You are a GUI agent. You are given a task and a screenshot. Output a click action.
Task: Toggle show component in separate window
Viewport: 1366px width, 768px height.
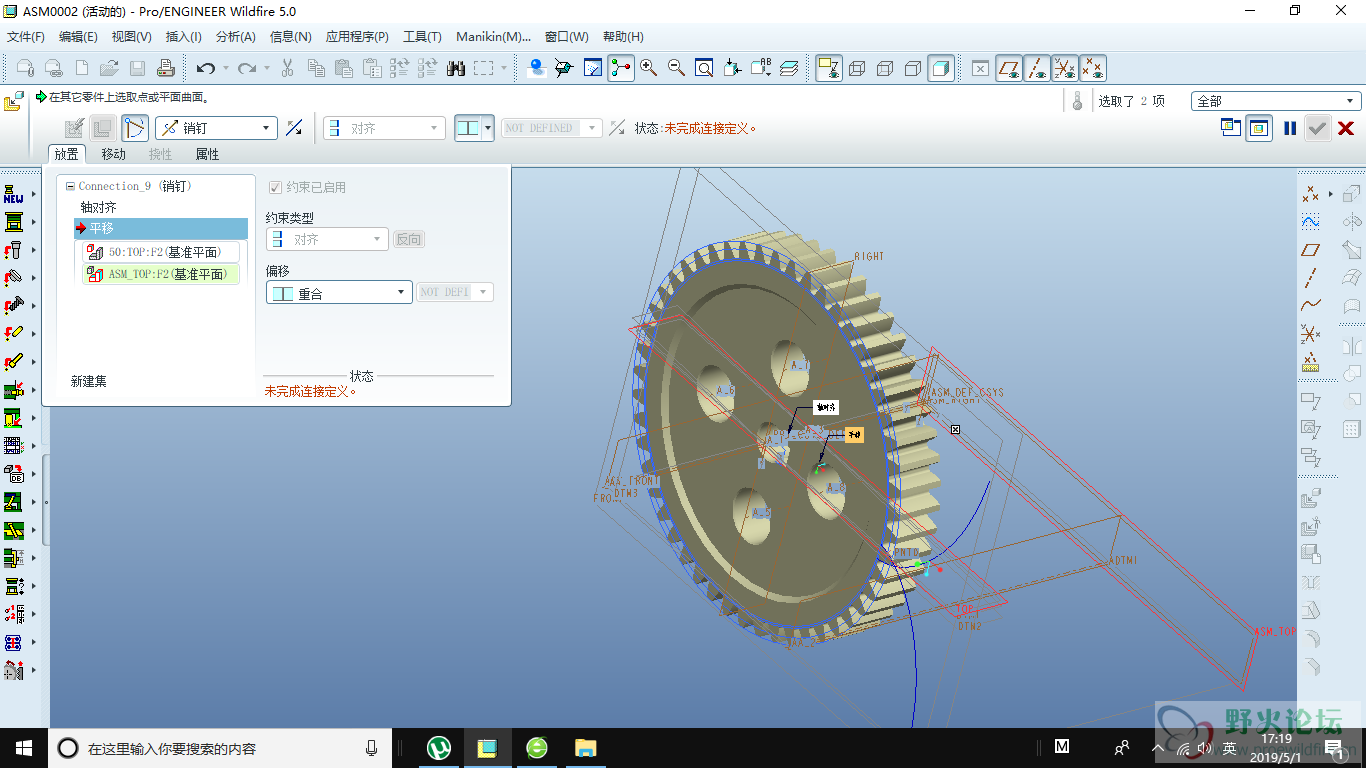1231,128
